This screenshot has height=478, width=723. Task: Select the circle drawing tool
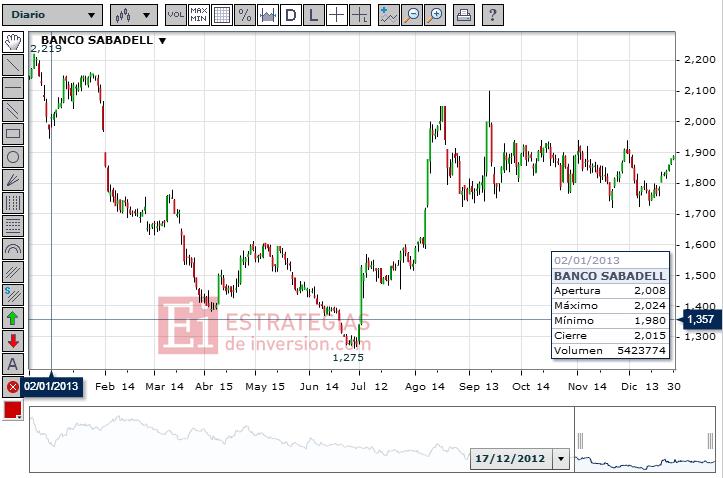(x=13, y=157)
